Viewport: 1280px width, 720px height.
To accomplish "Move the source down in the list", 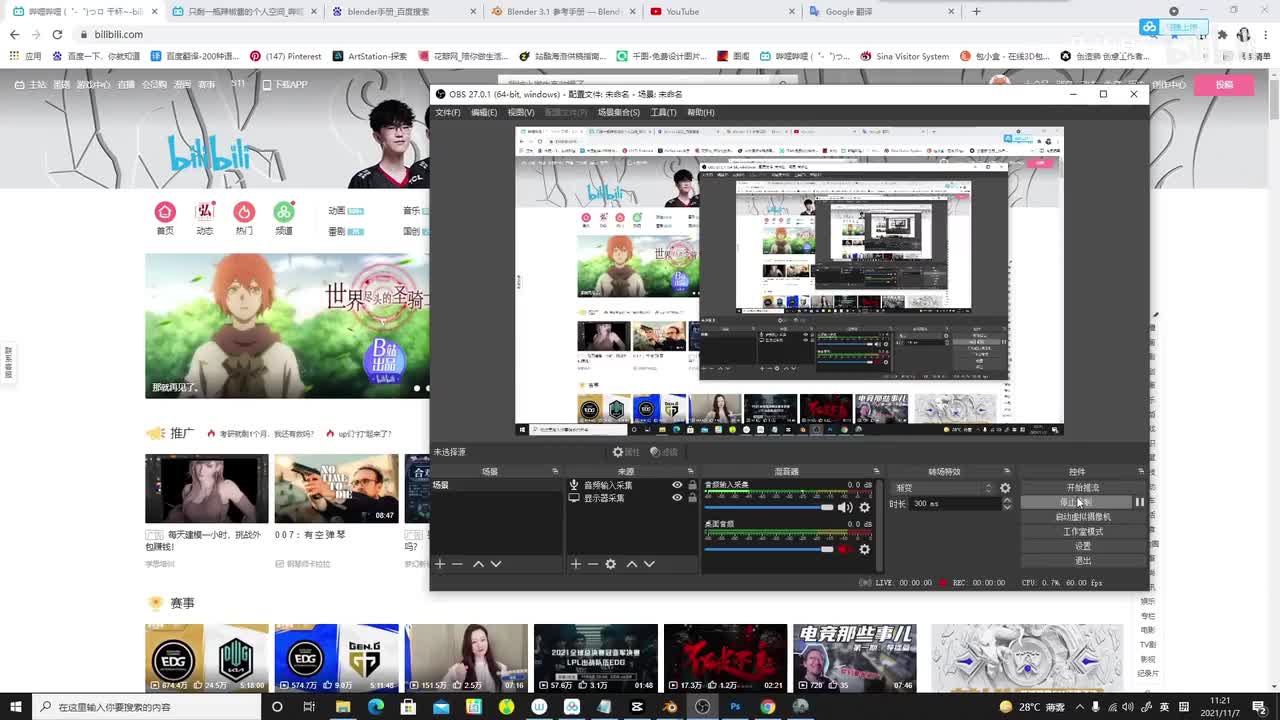I will click(x=649, y=564).
